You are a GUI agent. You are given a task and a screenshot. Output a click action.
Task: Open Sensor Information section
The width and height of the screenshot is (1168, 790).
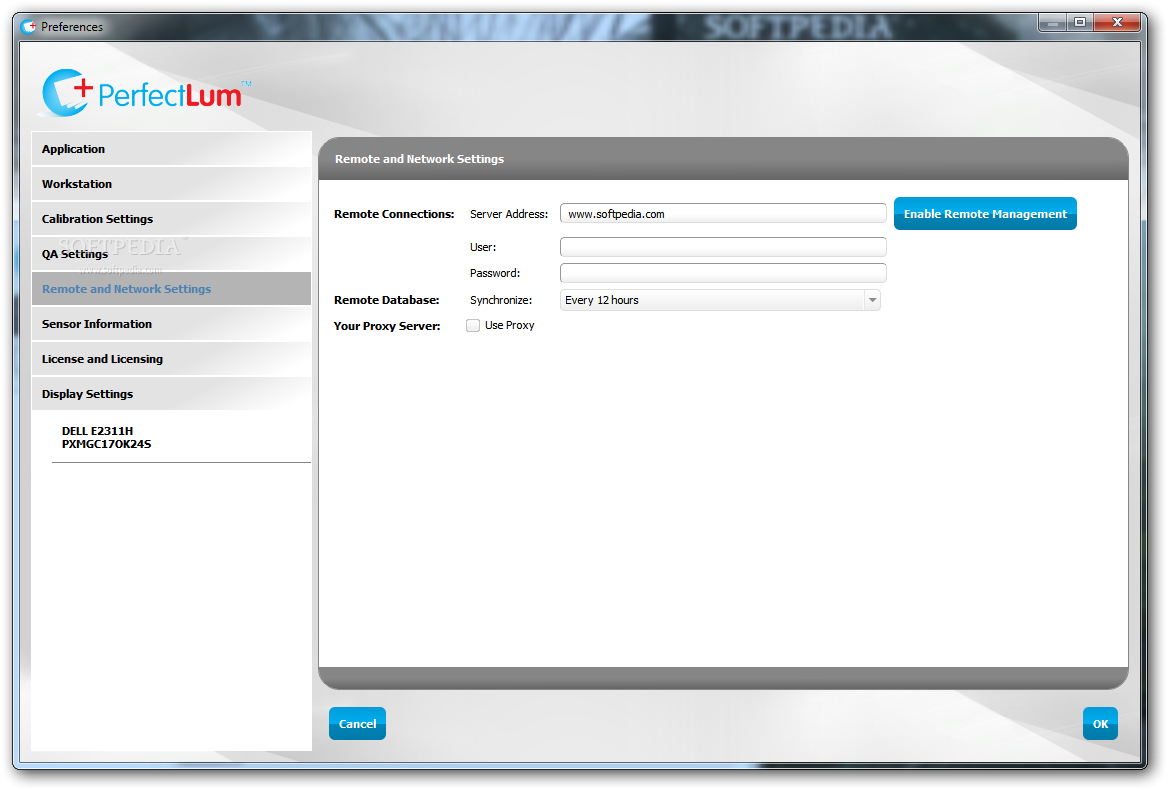[171, 324]
